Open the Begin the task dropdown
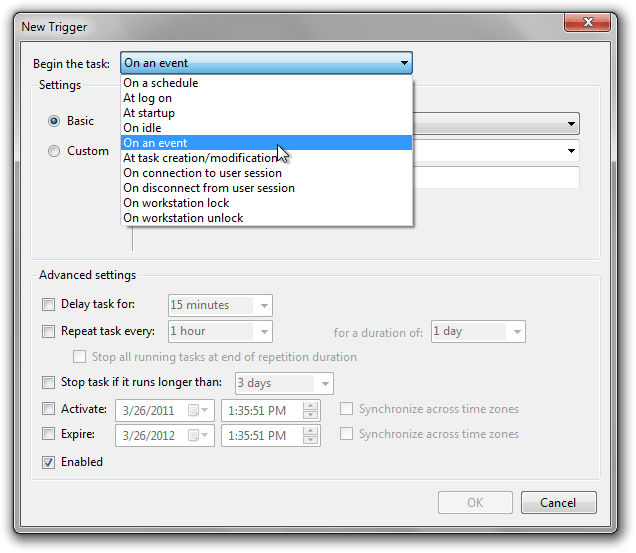 [266, 63]
